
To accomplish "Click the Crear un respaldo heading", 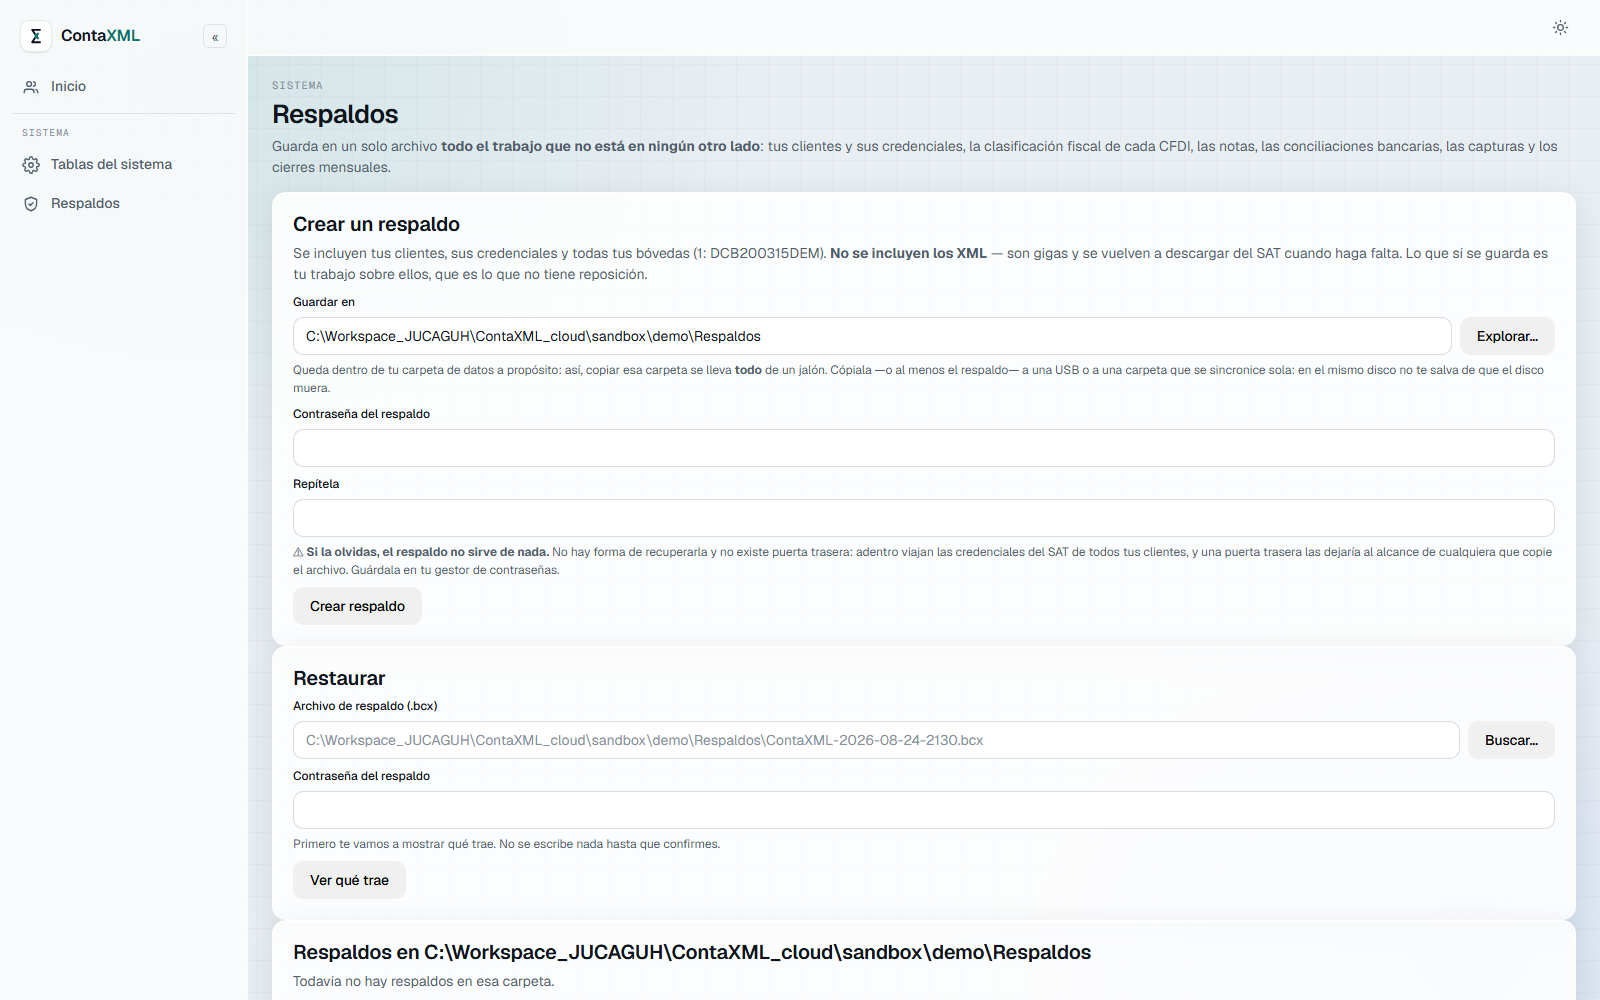I will pos(376,225).
